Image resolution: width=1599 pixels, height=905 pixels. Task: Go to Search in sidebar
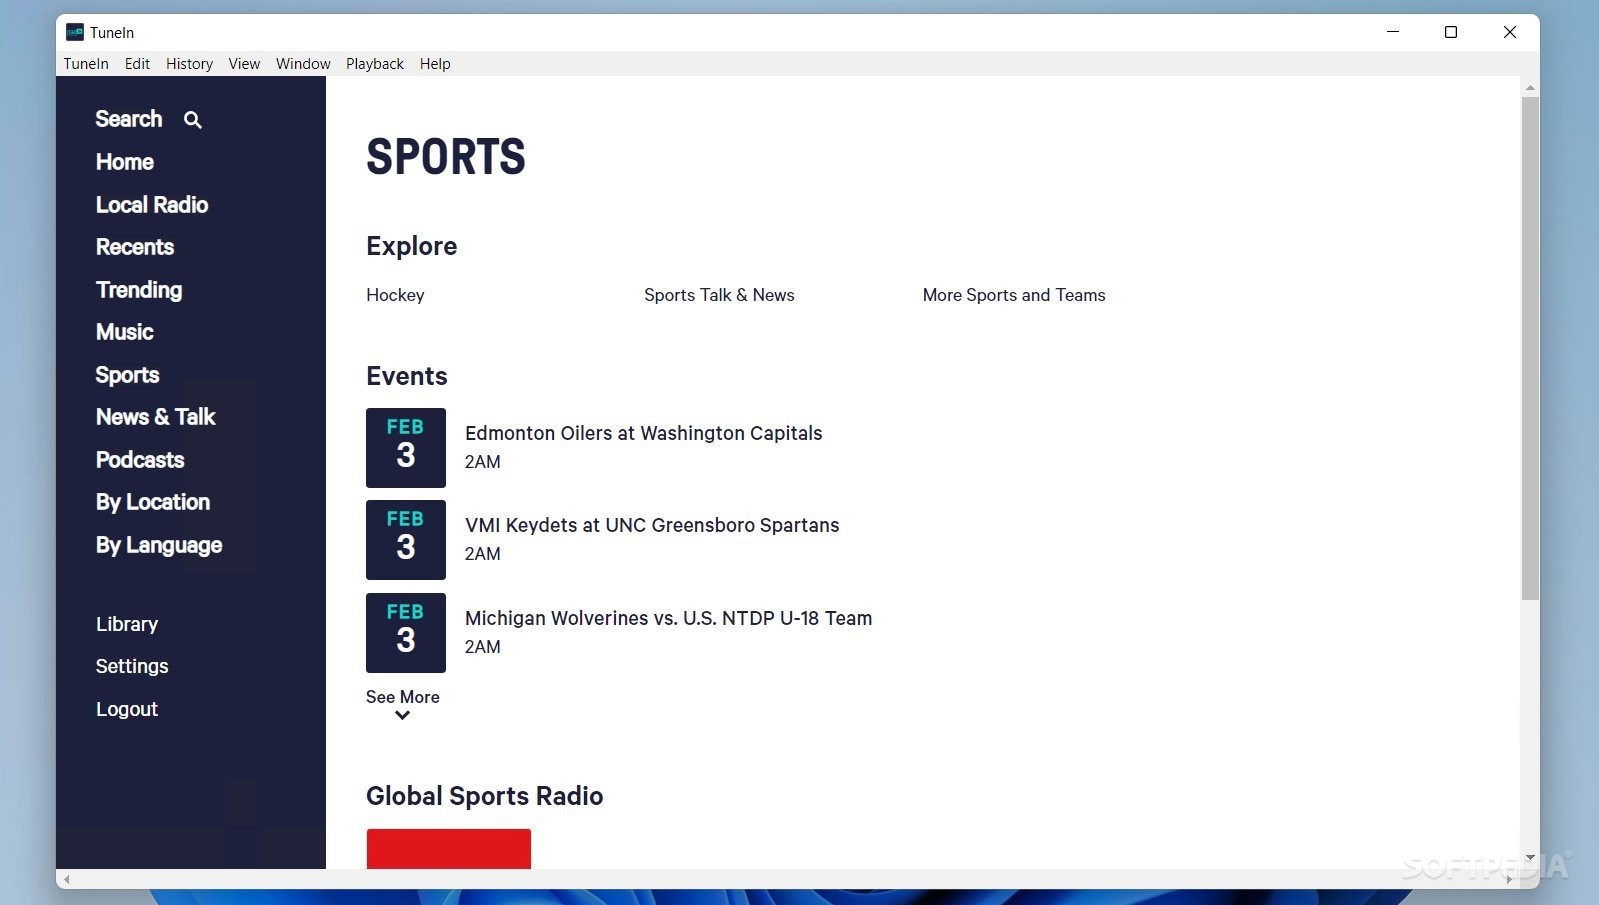(129, 119)
